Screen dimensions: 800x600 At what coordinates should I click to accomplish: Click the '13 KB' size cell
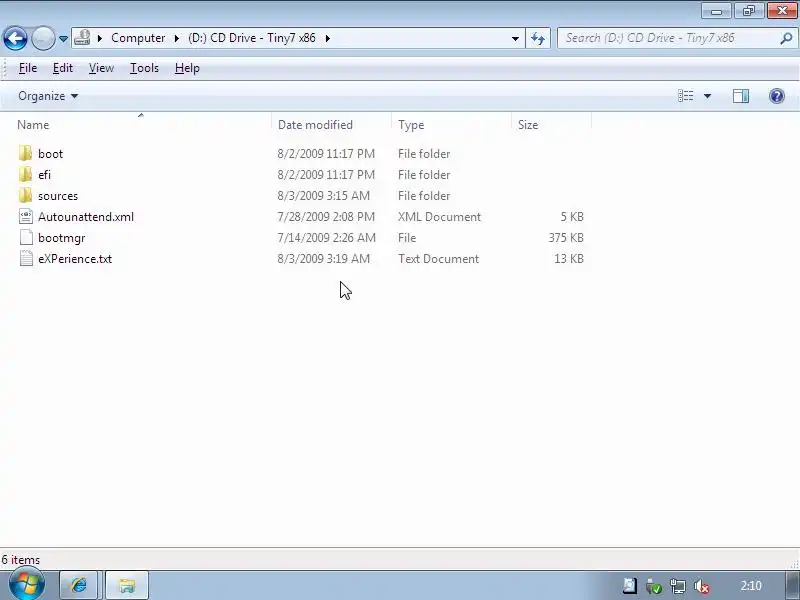pos(568,259)
